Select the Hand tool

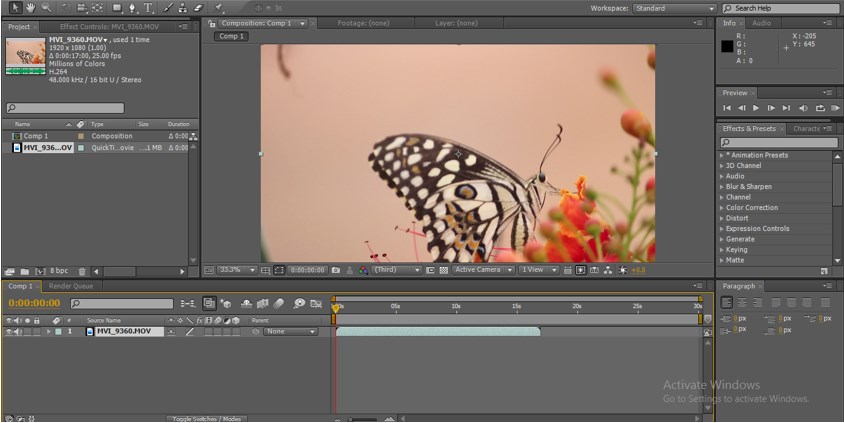[30, 8]
